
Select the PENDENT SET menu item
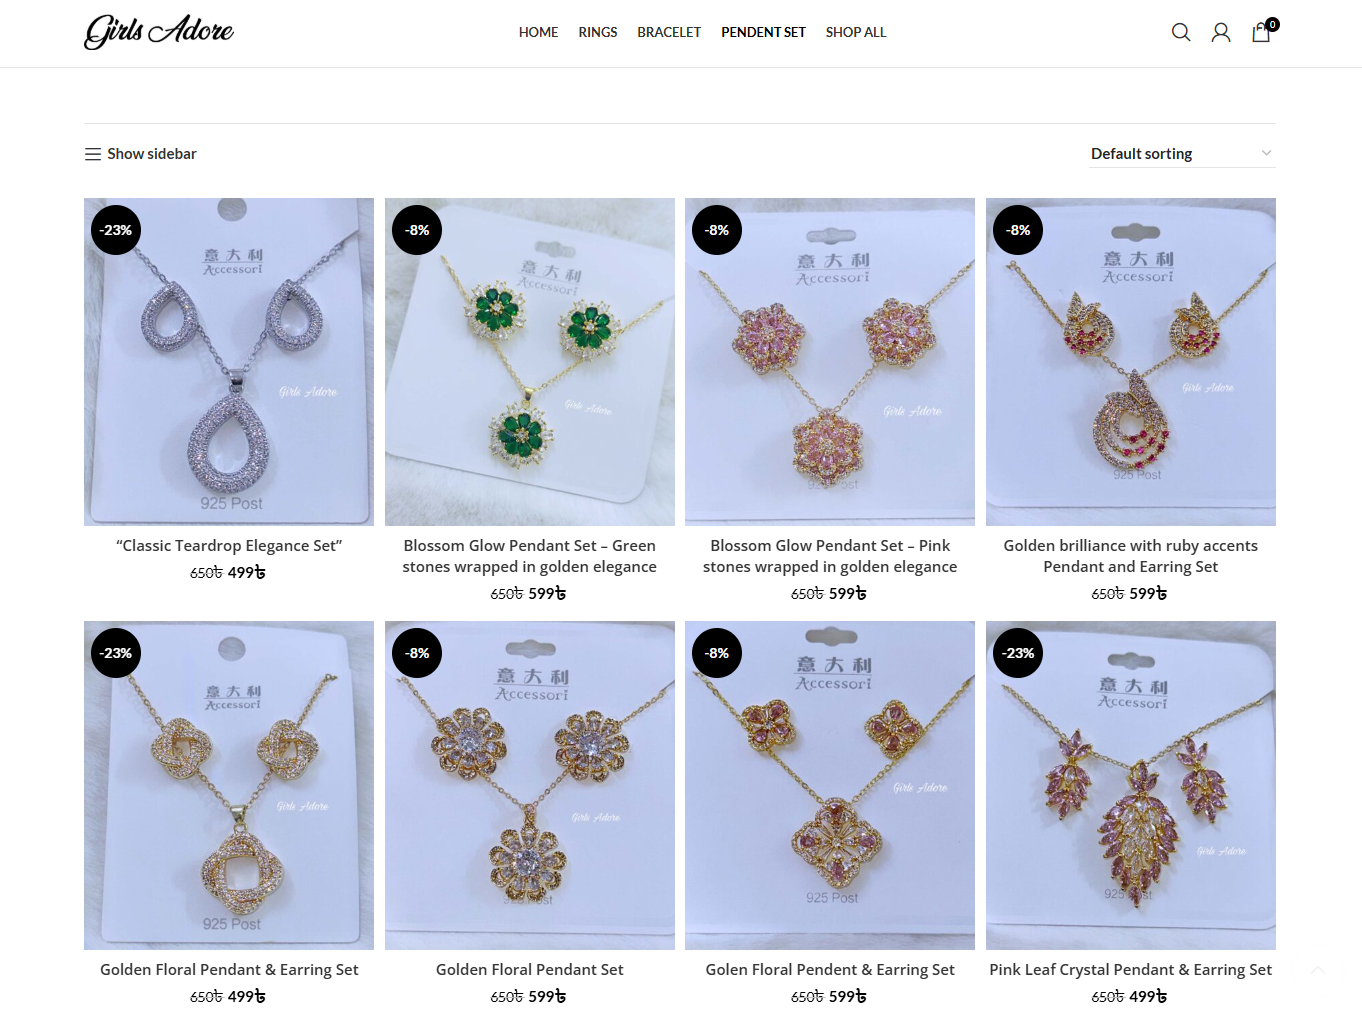(x=763, y=32)
